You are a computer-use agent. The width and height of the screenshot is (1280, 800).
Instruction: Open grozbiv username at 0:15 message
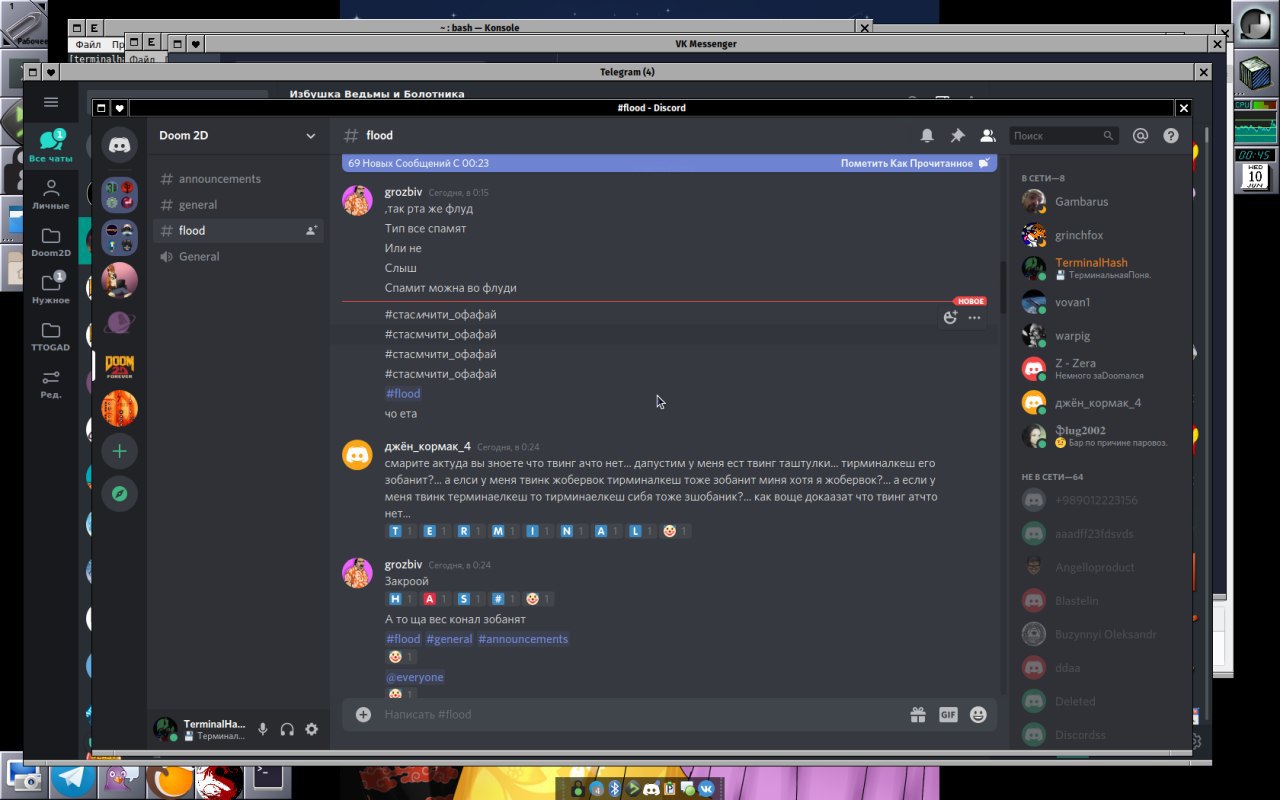point(403,191)
